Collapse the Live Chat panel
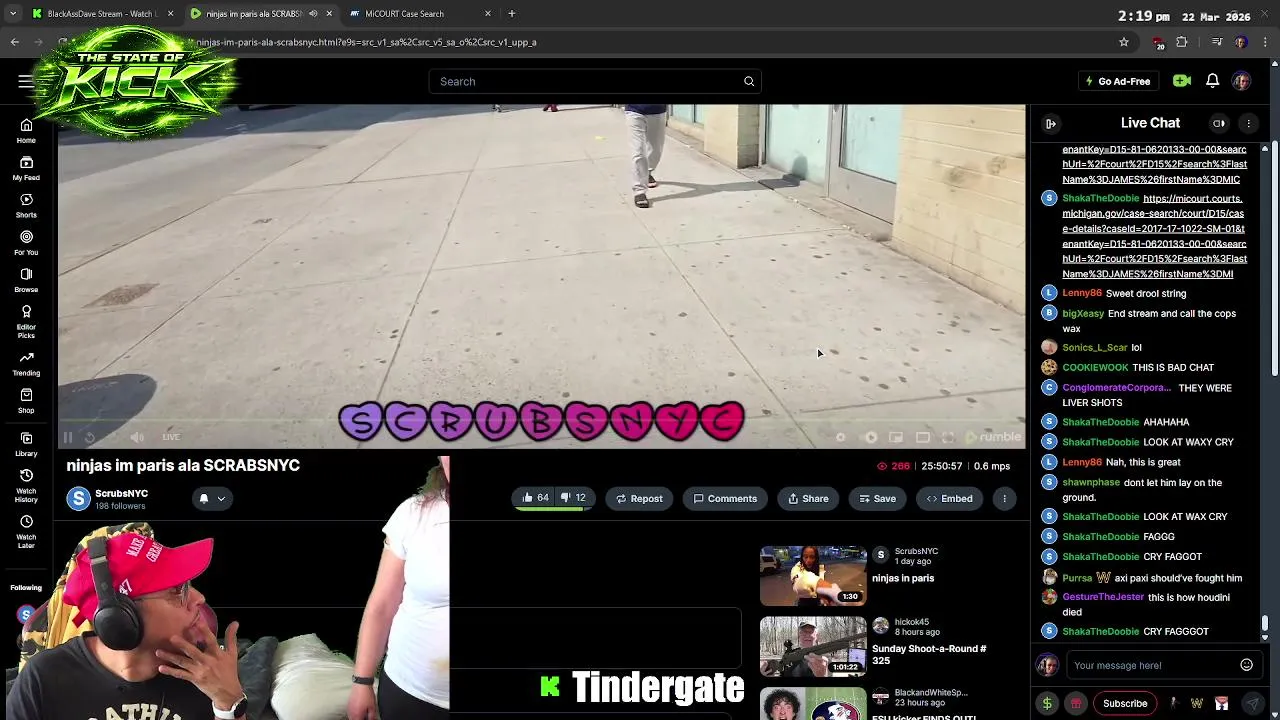This screenshot has height=720, width=1280. (1051, 123)
